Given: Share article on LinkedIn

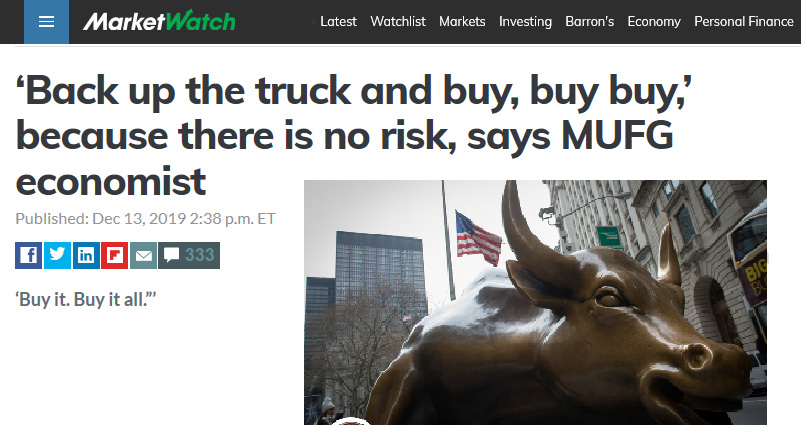Looking at the screenshot, I should pos(86,255).
